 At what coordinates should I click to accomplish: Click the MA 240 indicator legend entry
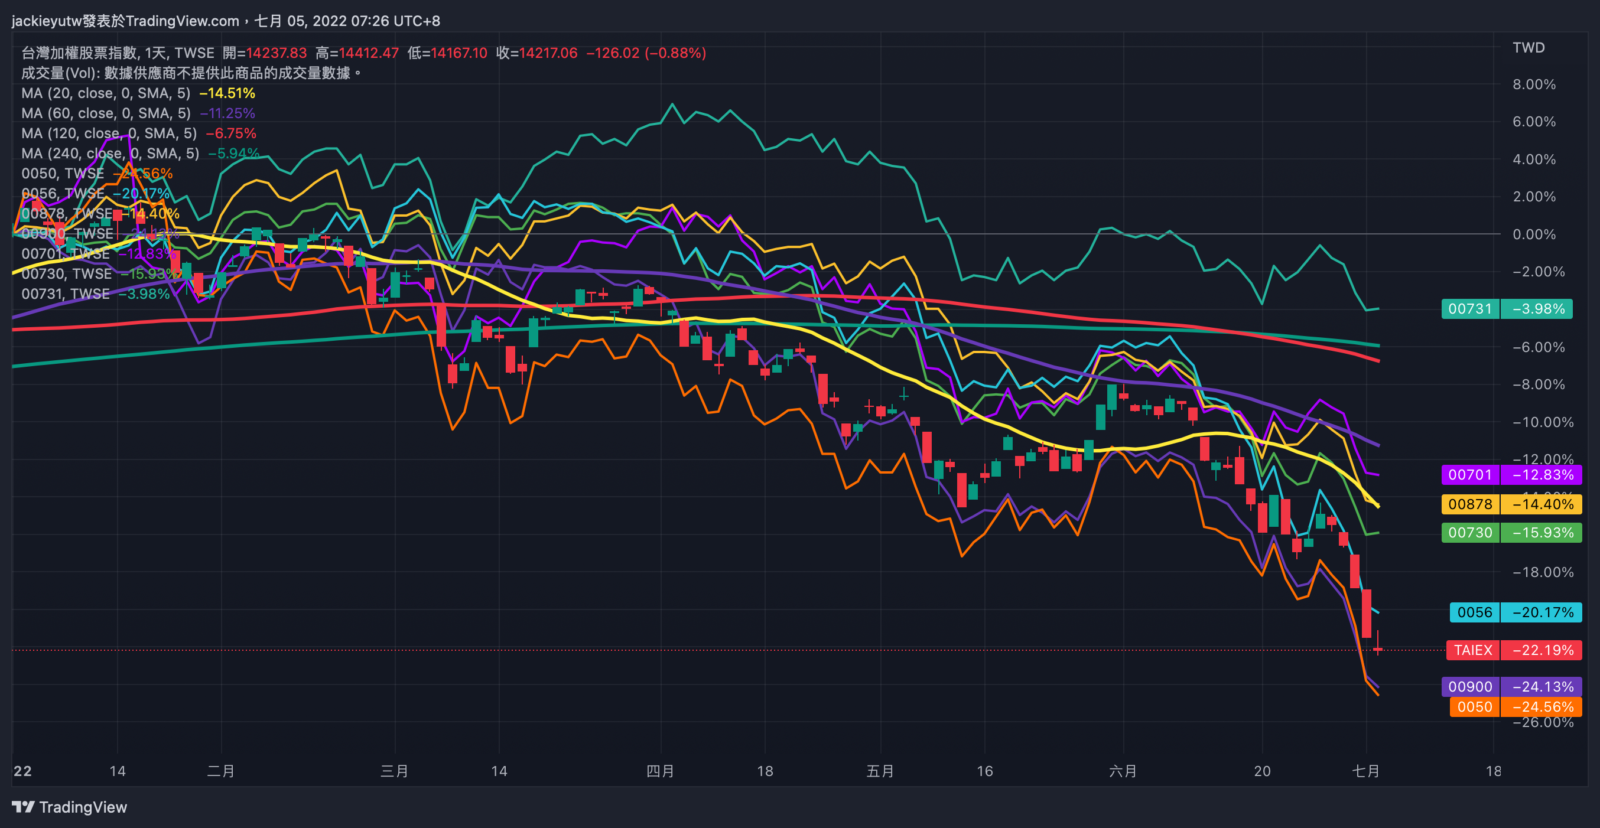pos(110,153)
